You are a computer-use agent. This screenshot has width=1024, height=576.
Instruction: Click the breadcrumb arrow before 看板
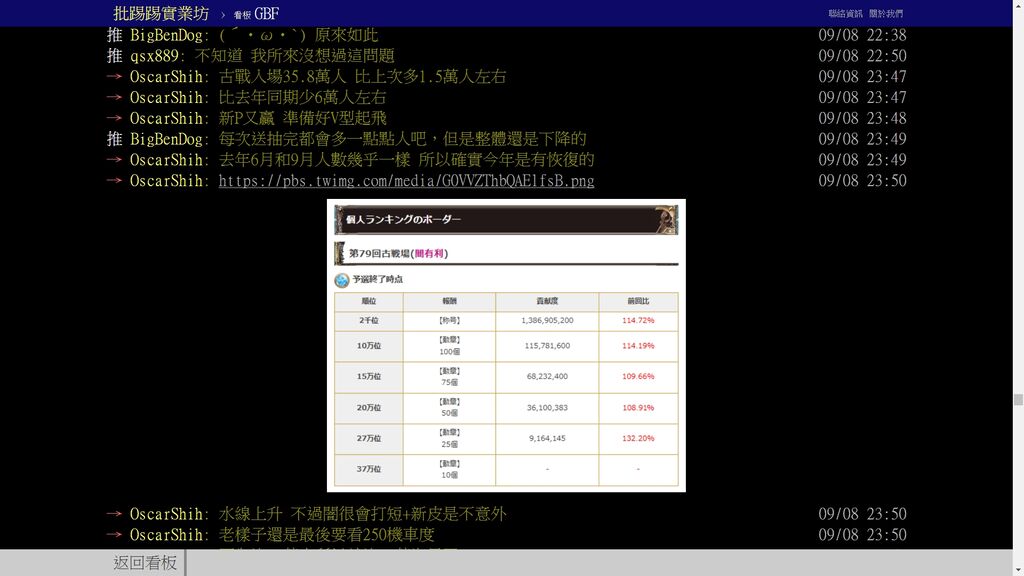[223, 15]
